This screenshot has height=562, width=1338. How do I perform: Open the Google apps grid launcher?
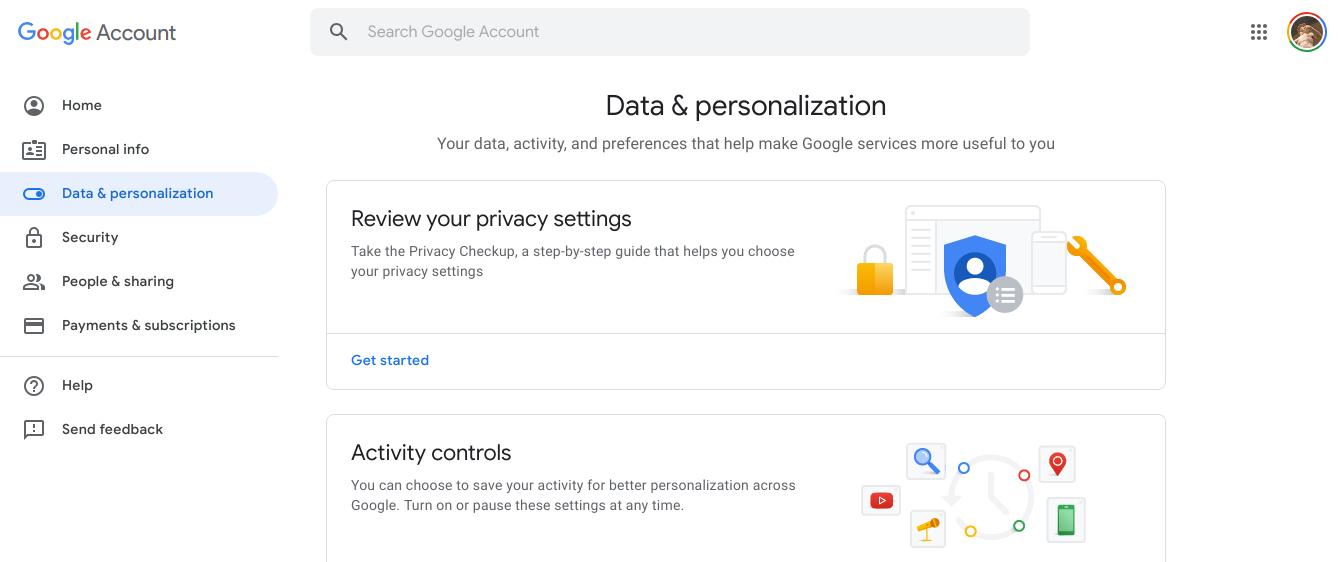pyautogui.click(x=1259, y=32)
